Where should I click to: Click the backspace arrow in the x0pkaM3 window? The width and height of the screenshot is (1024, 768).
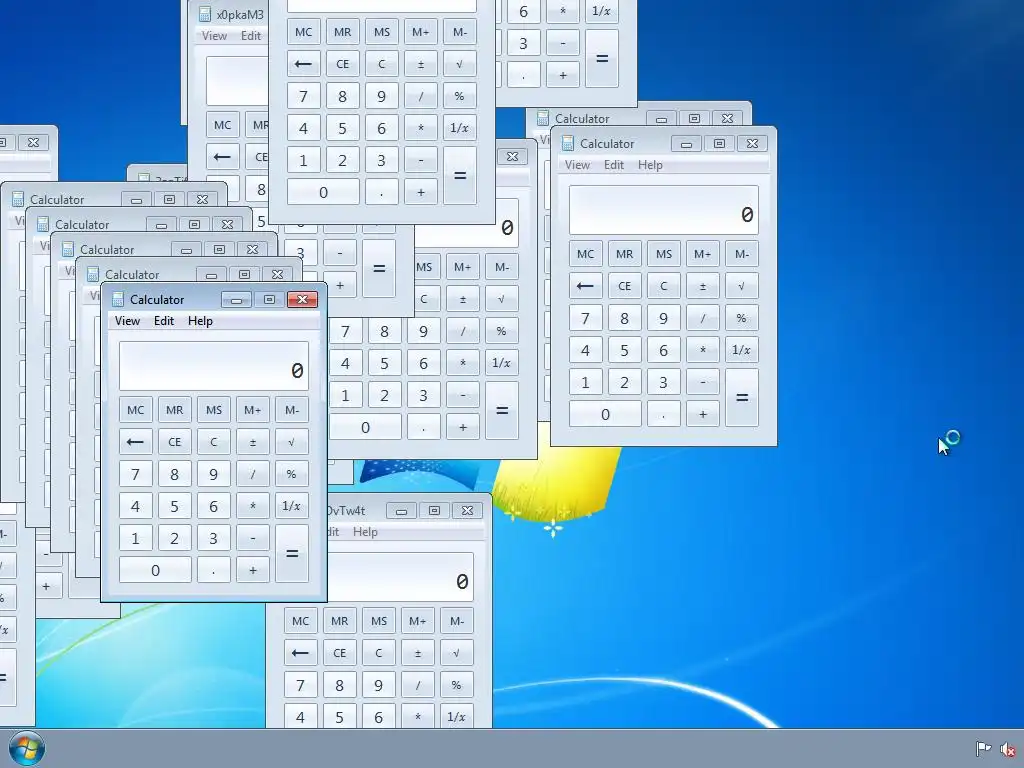(222, 157)
